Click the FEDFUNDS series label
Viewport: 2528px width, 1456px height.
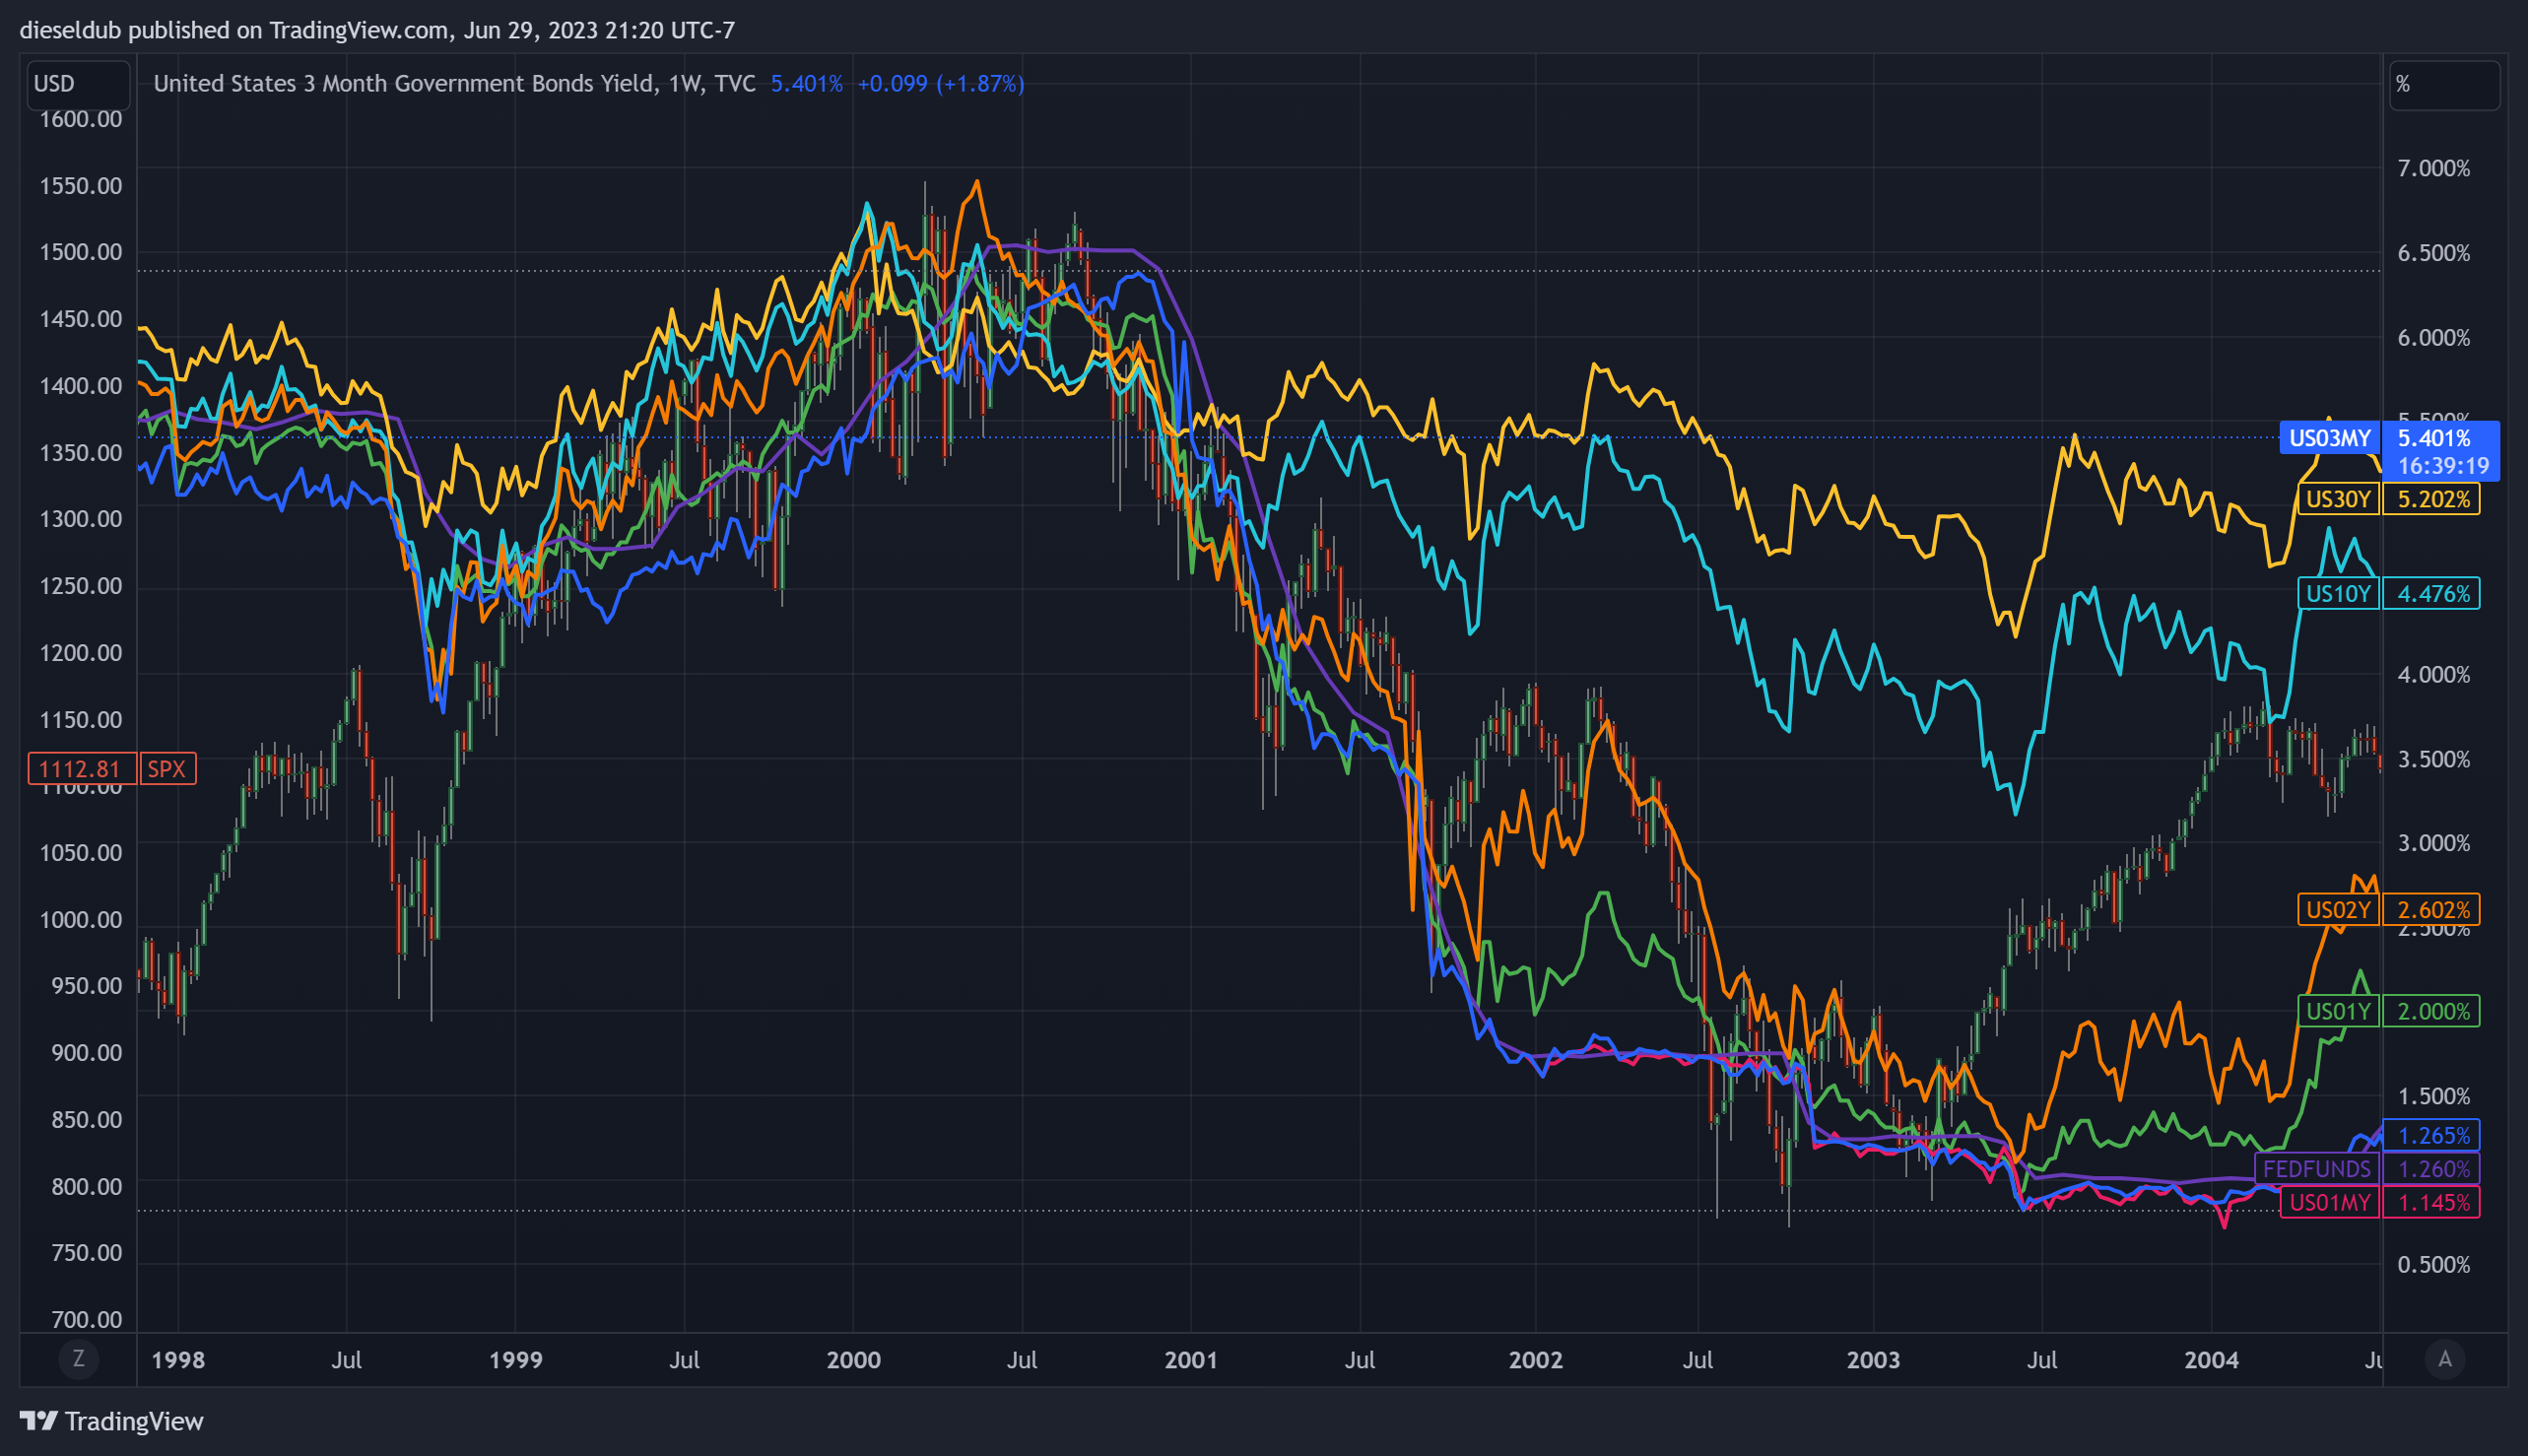(2317, 1169)
